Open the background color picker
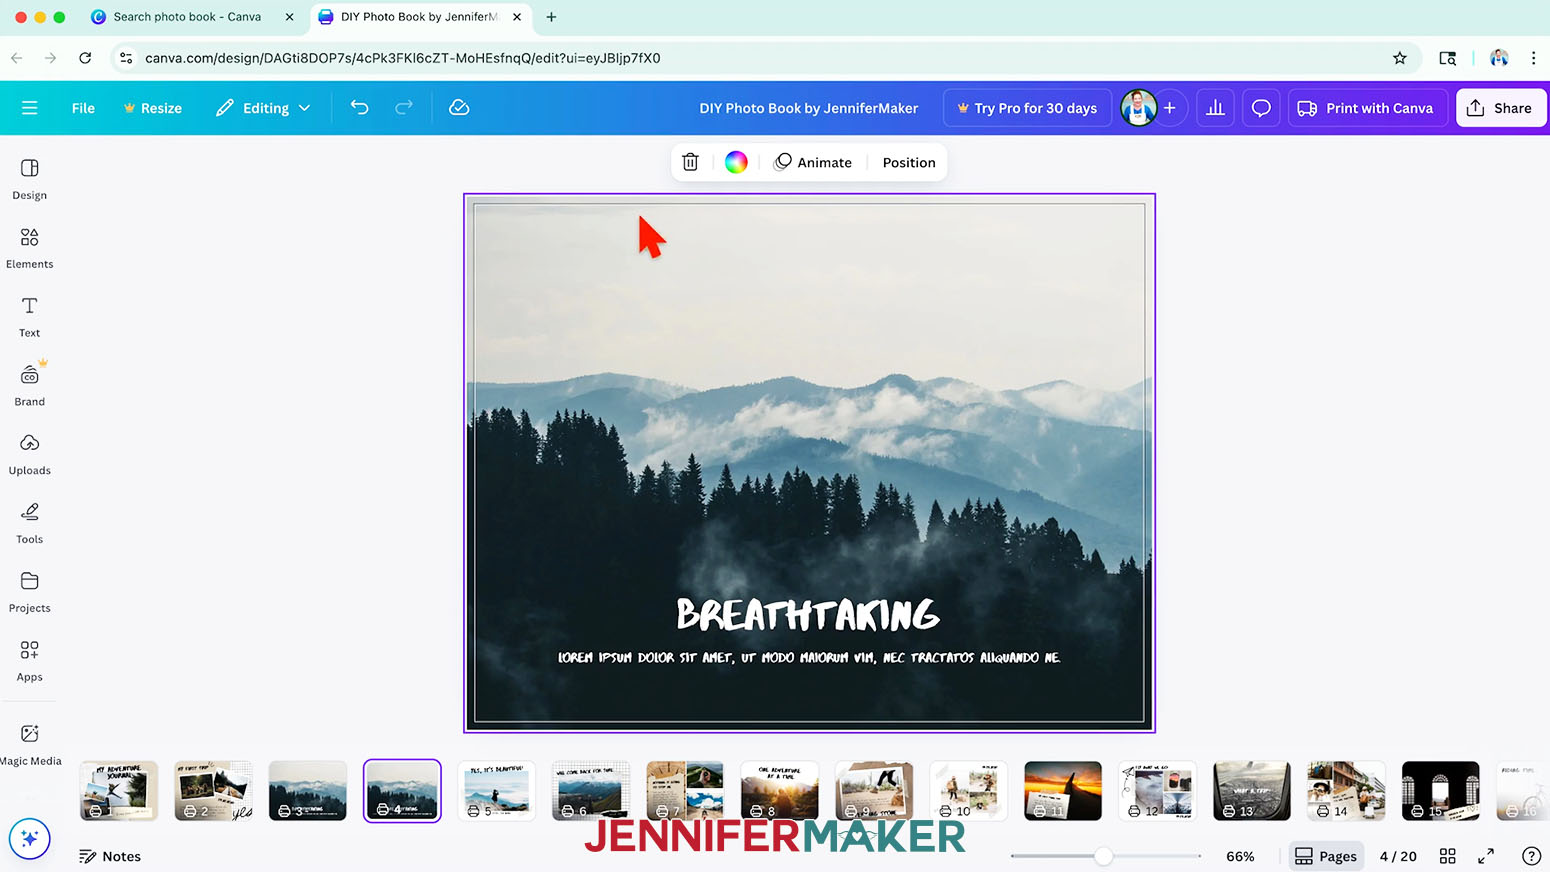This screenshot has width=1550, height=872. click(736, 162)
